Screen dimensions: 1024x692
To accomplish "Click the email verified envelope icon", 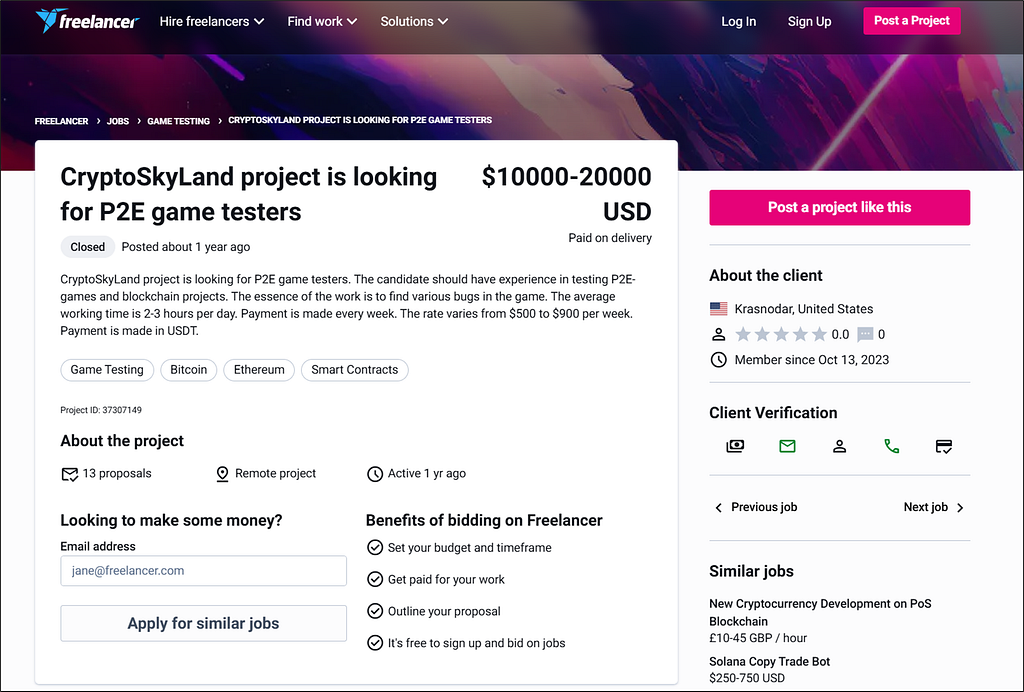I will pyautogui.click(x=788, y=446).
